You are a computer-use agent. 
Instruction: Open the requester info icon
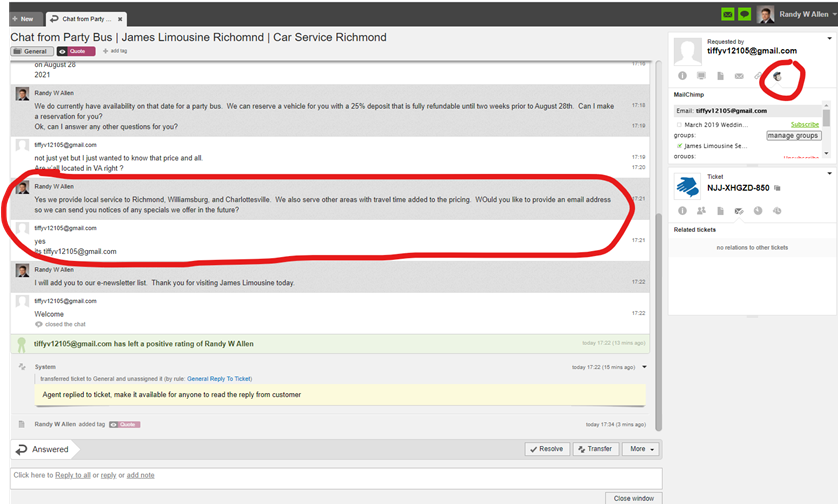[x=682, y=76]
